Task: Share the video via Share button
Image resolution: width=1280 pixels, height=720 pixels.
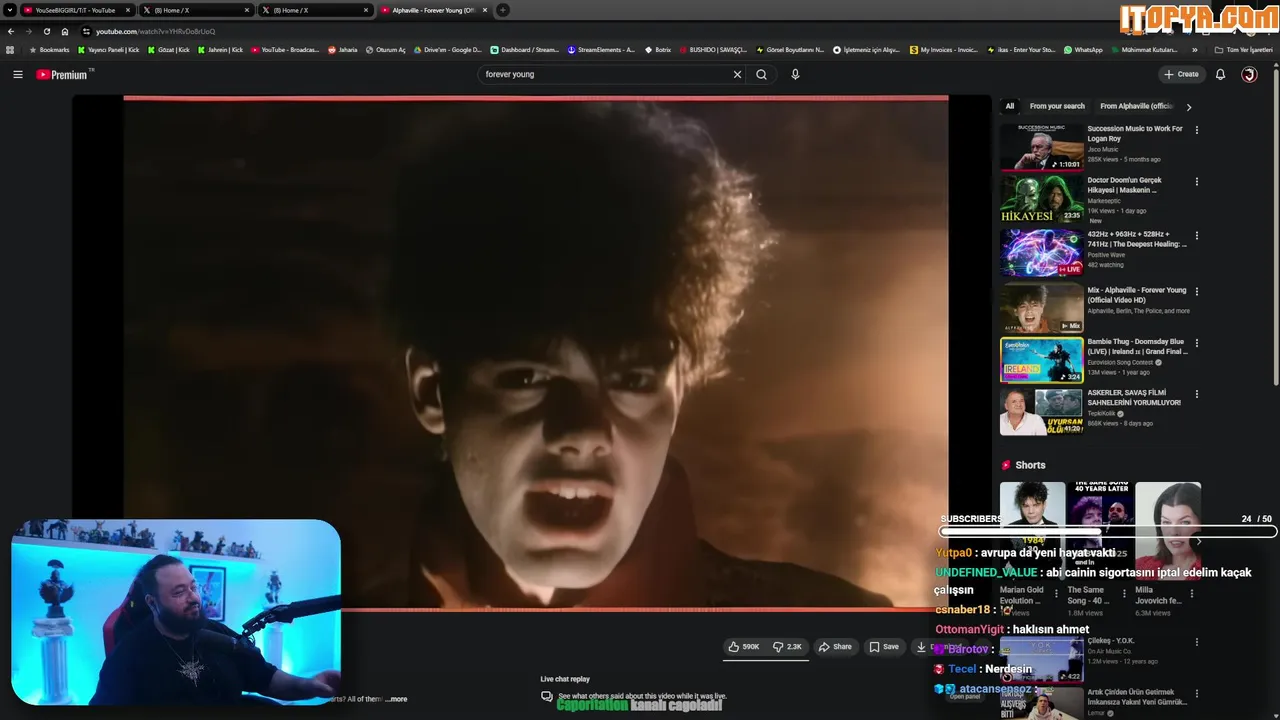Action: coord(835,647)
